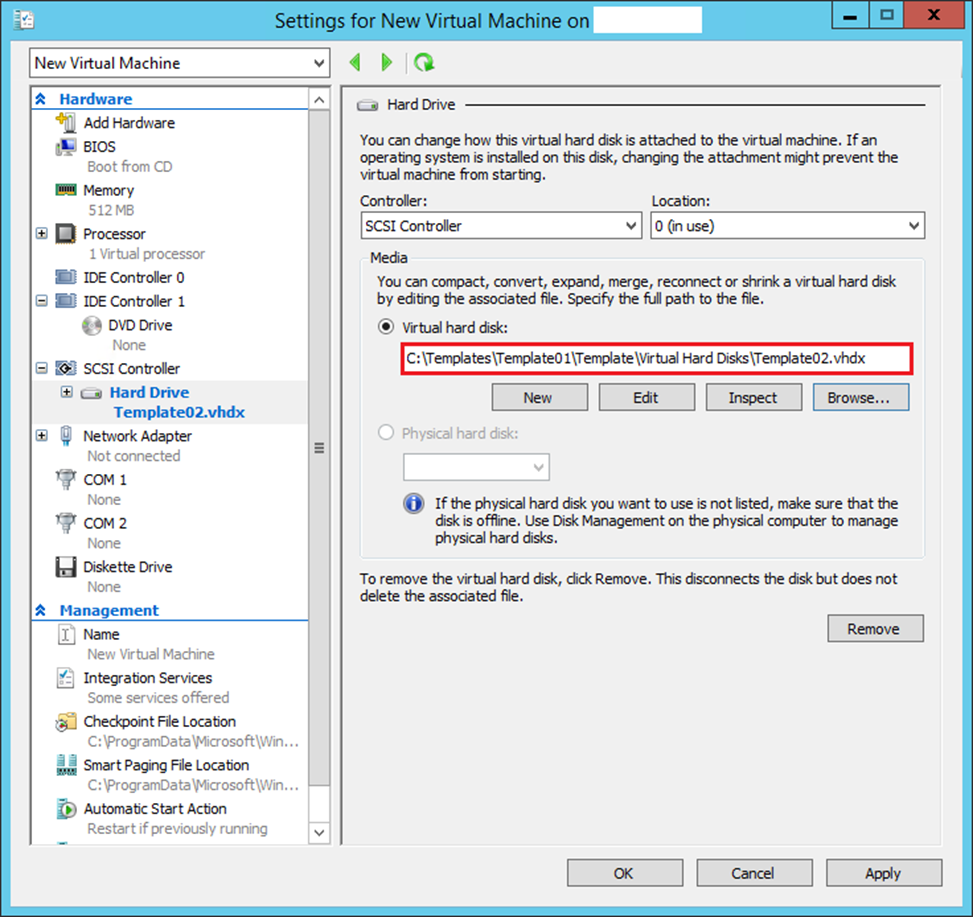Click the DVD Drive disc icon
973x917 pixels.
pos(92,325)
